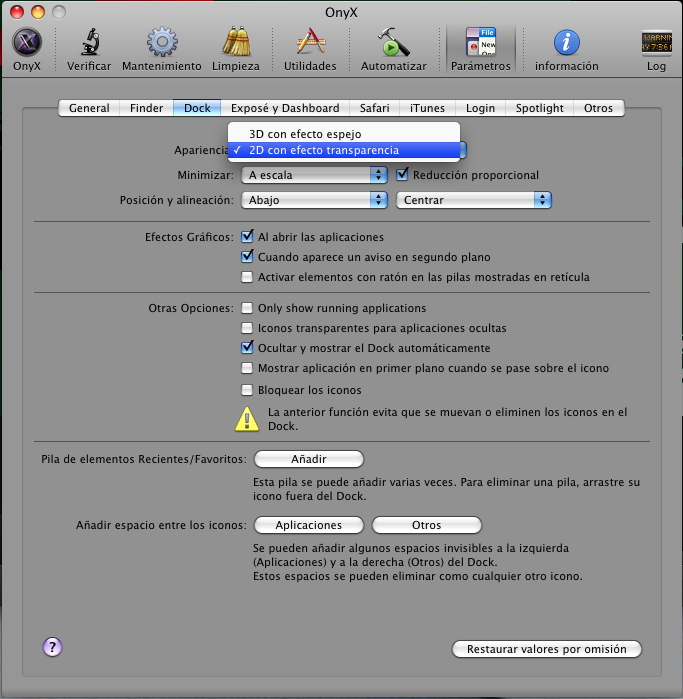The height and width of the screenshot is (699, 683).
Task: Enable Iconos transparentes para aplicaciones ocultas
Action: click(247, 328)
